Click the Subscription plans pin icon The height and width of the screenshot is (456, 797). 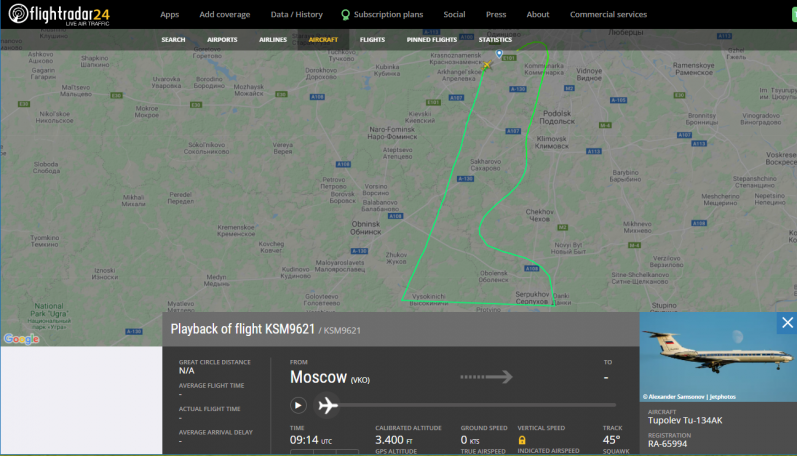coord(345,15)
